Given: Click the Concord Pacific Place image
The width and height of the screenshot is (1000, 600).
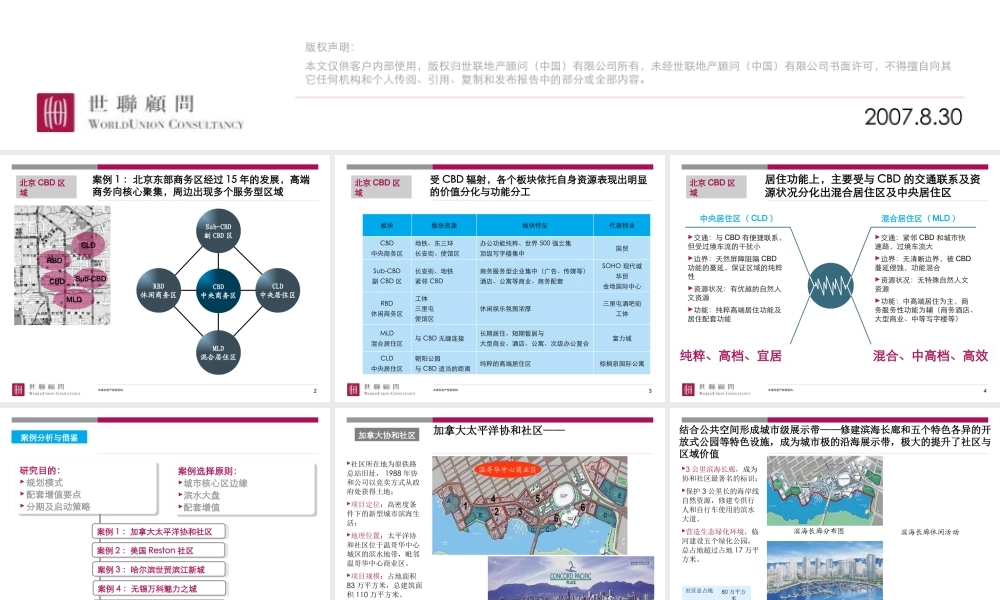Looking at the screenshot, I should [571, 578].
